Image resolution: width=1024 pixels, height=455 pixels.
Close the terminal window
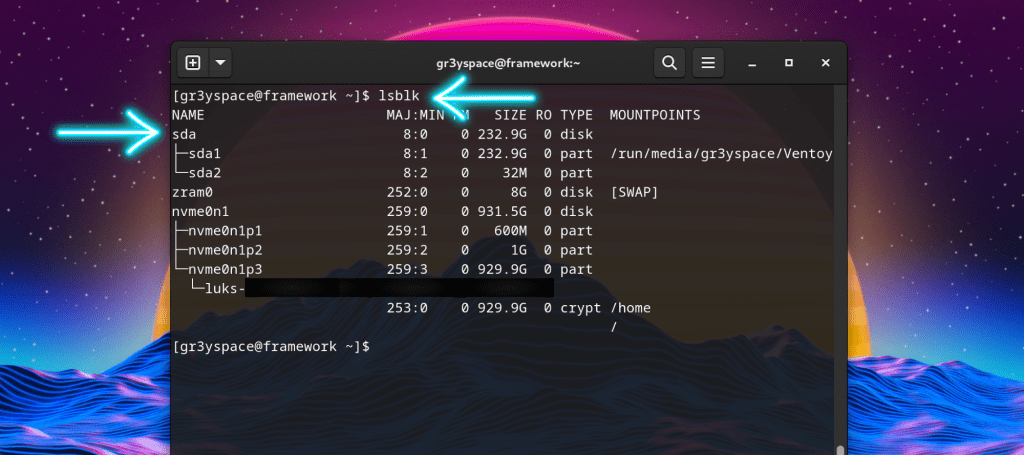point(825,63)
